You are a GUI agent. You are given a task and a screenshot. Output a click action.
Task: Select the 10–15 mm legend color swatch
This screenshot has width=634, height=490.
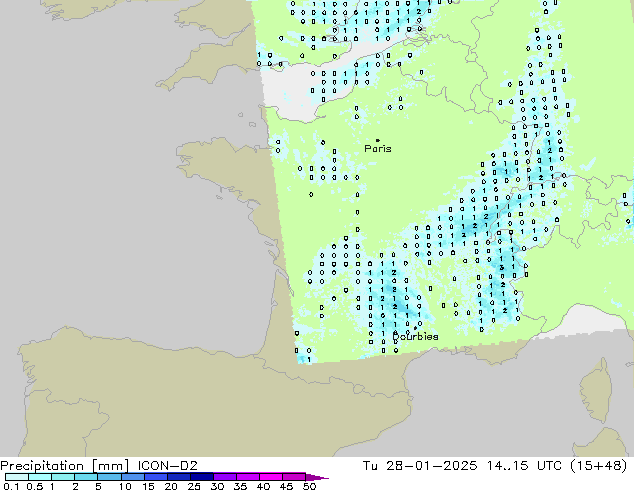(x=132, y=477)
